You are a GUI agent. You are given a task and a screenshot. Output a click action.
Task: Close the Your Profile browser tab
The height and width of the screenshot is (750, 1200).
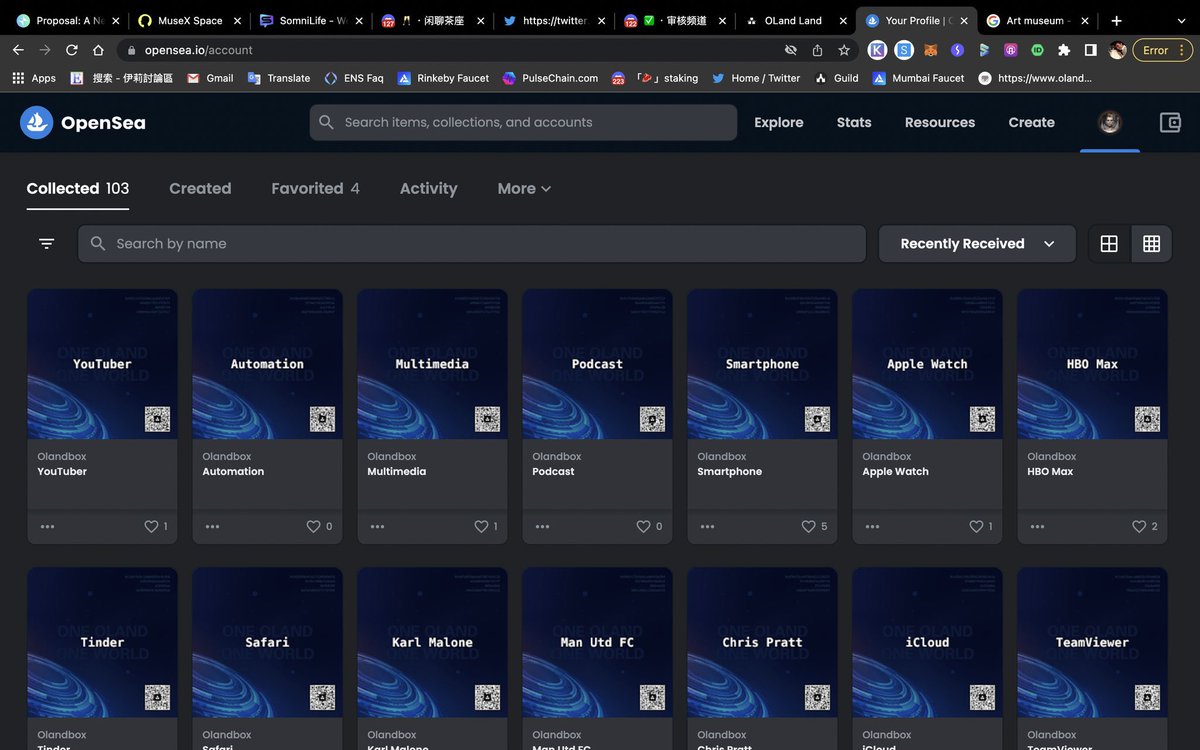pyautogui.click(x=964, y=20)
